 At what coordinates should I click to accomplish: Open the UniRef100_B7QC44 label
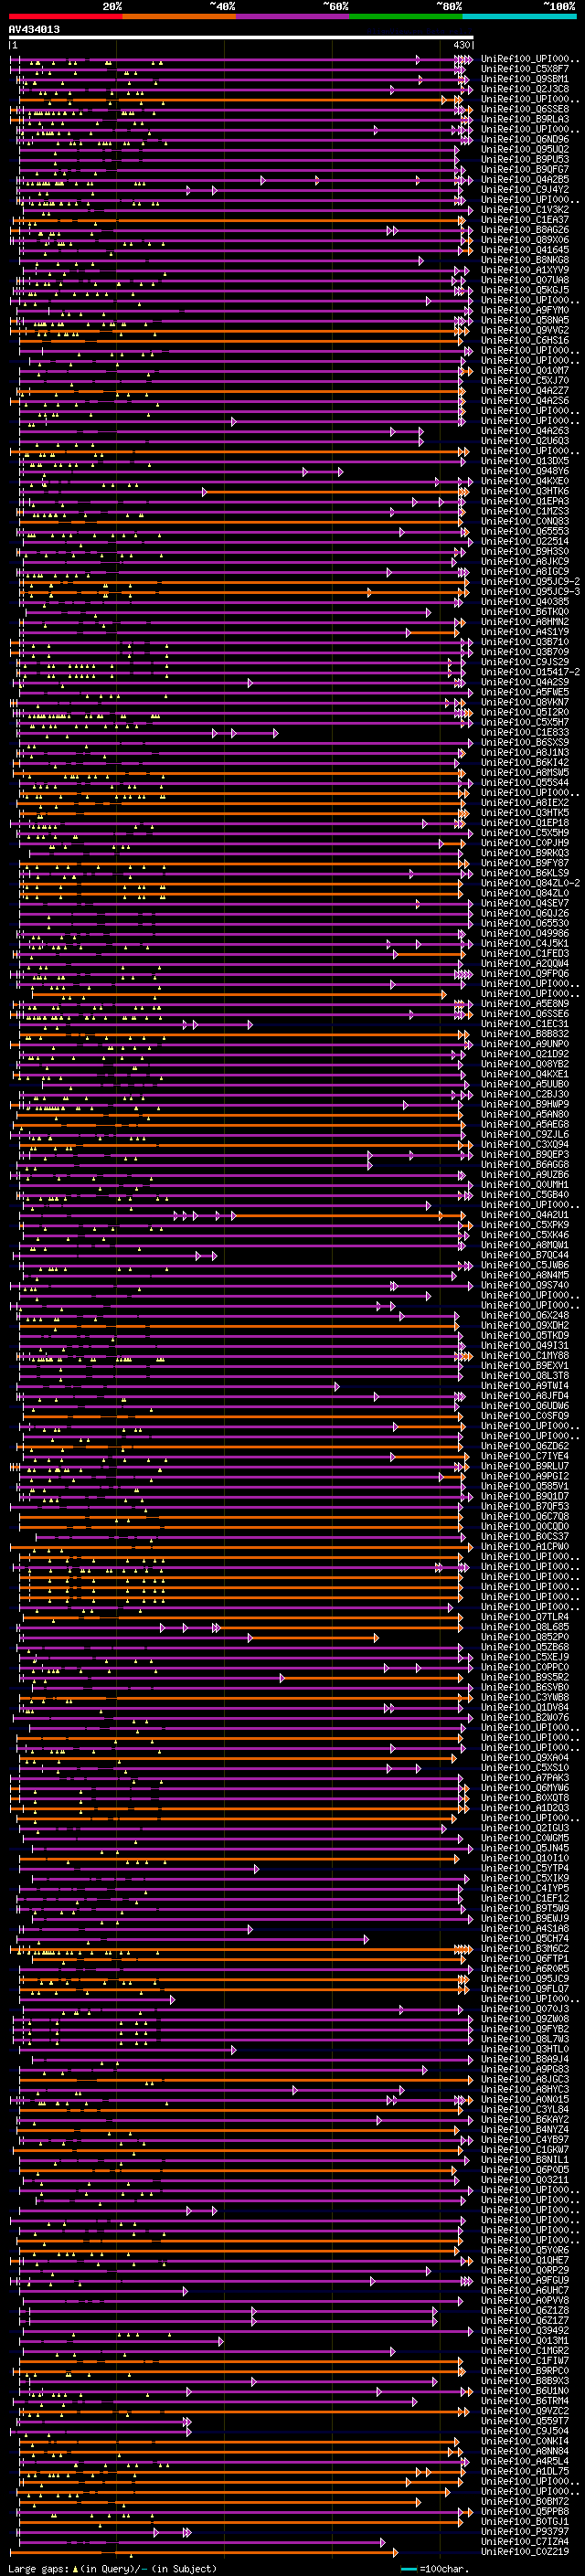tap(525, 1255)
